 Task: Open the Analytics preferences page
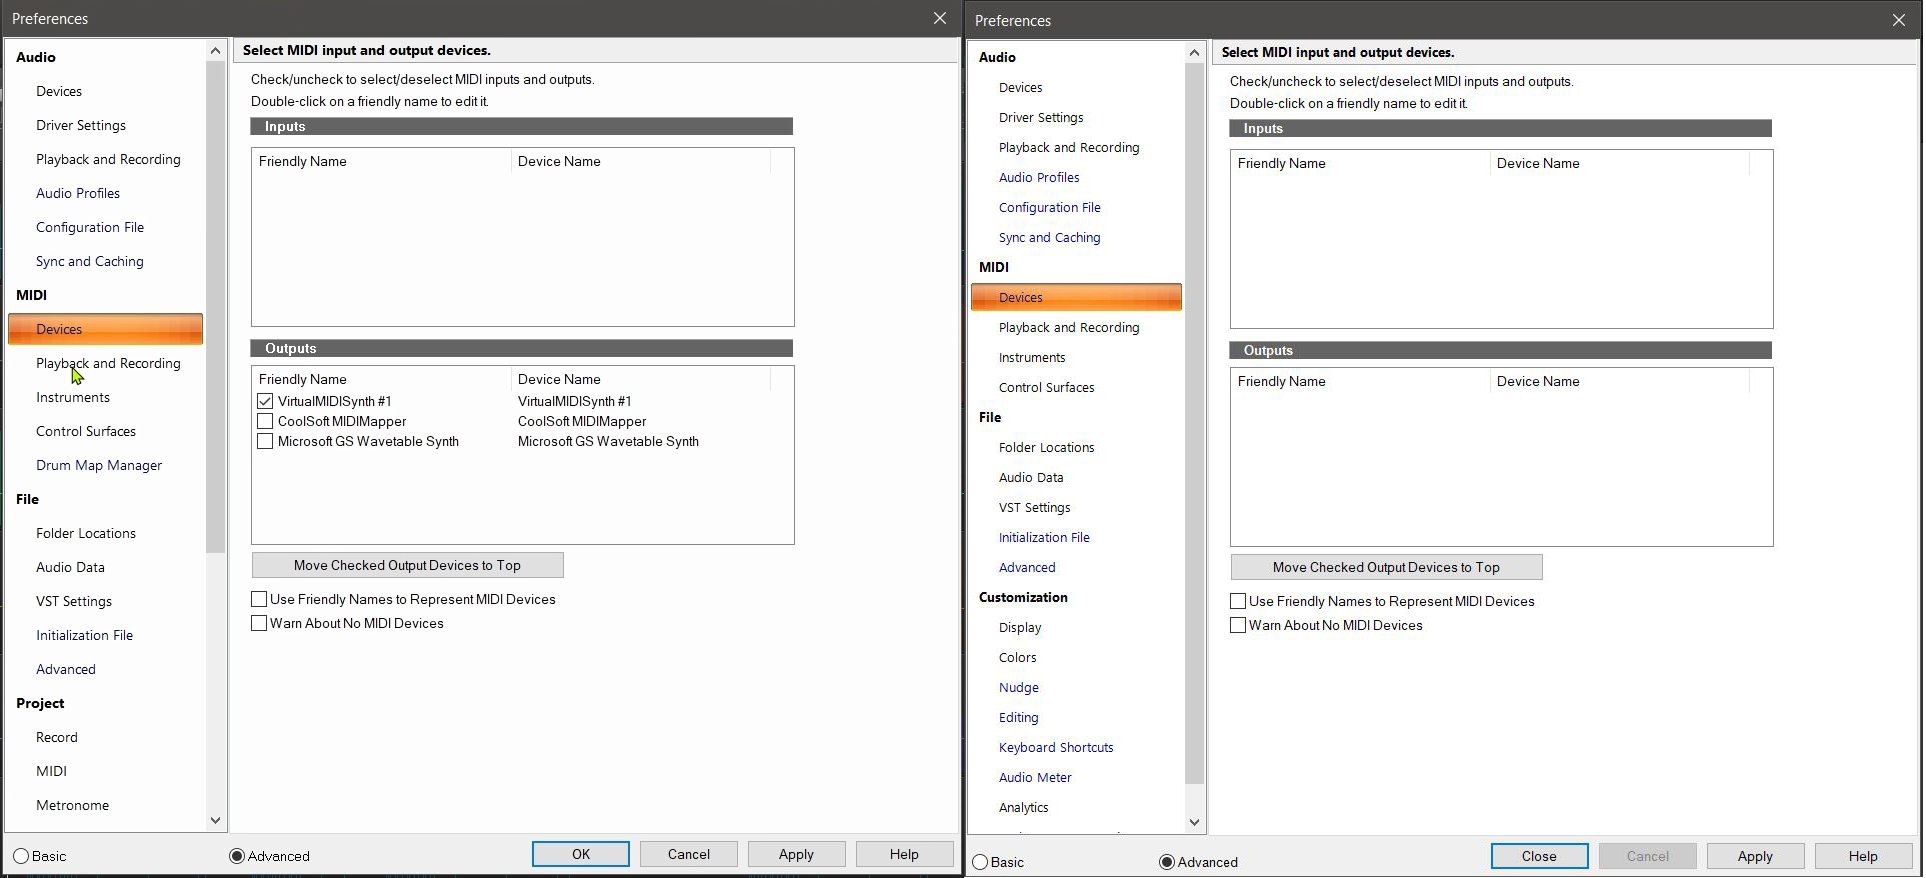[x=1023, y=807]
